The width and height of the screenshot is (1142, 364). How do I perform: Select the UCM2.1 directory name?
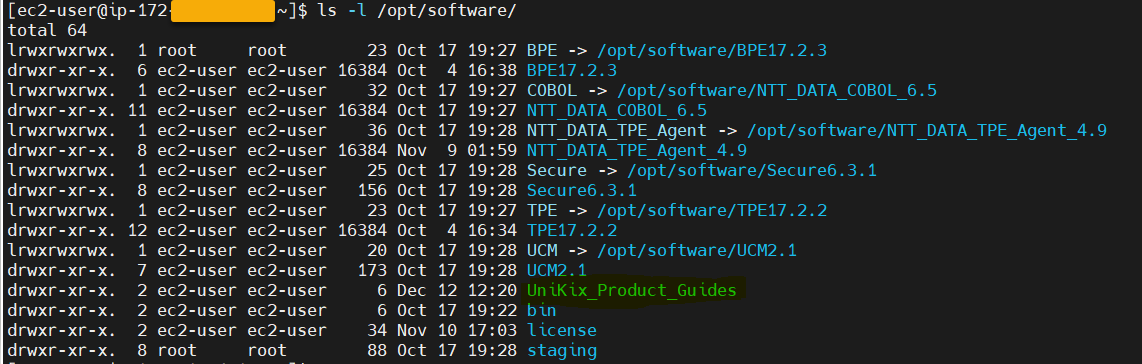(x=557, y=271)
